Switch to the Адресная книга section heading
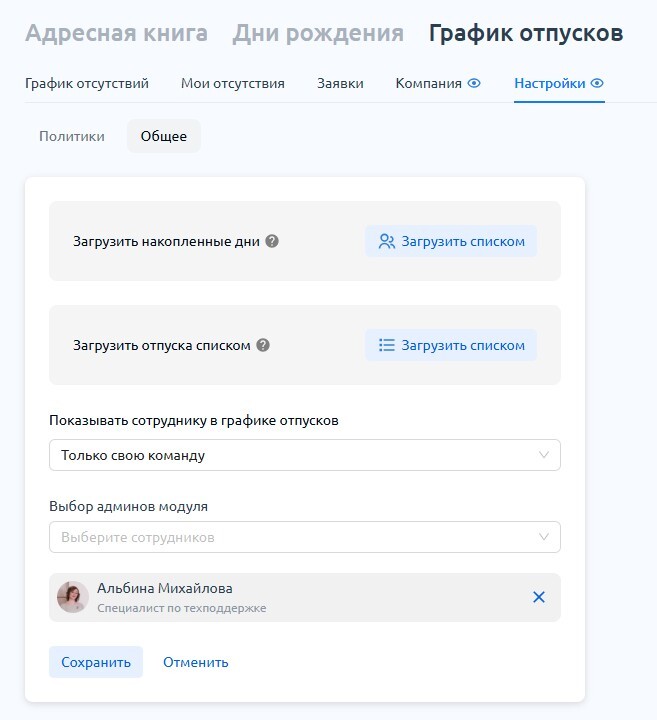 pyautogui.click(x=117, y=33)
